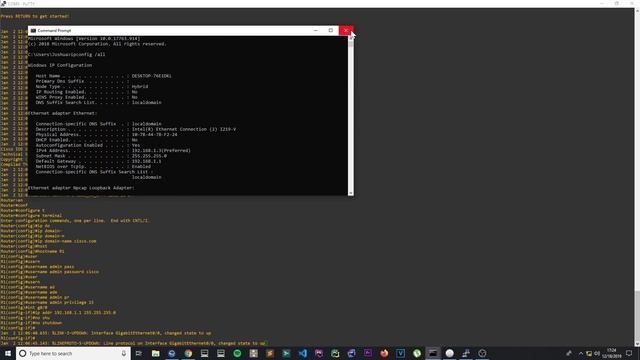Launch Spotify from the taskbar
Screen dimensions: 640x360
(x=237, y=353)
